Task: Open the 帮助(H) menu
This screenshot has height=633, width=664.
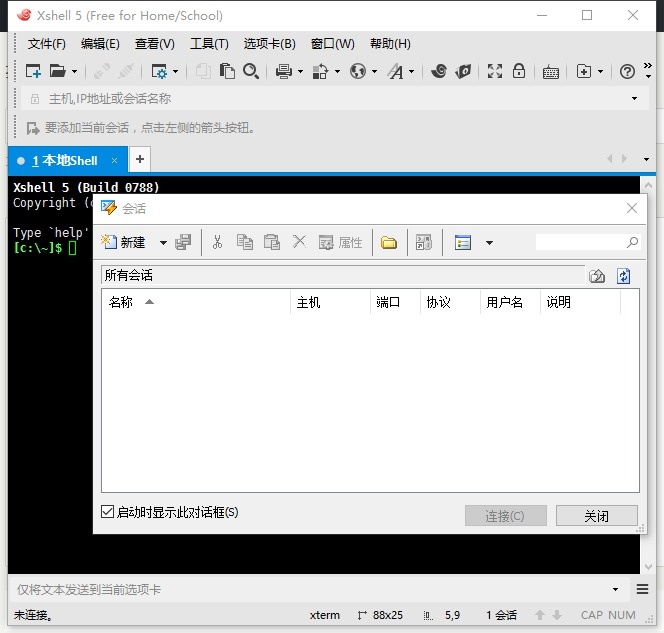Action: coord(390,44)
